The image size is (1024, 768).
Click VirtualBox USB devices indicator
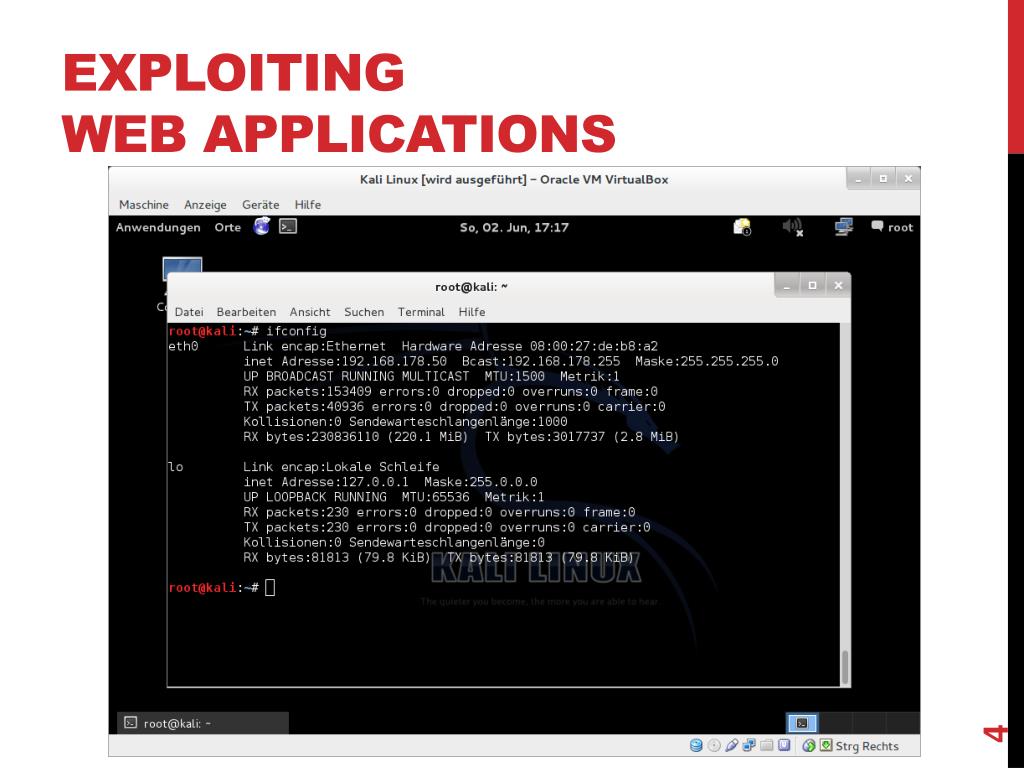click(731, 745)
